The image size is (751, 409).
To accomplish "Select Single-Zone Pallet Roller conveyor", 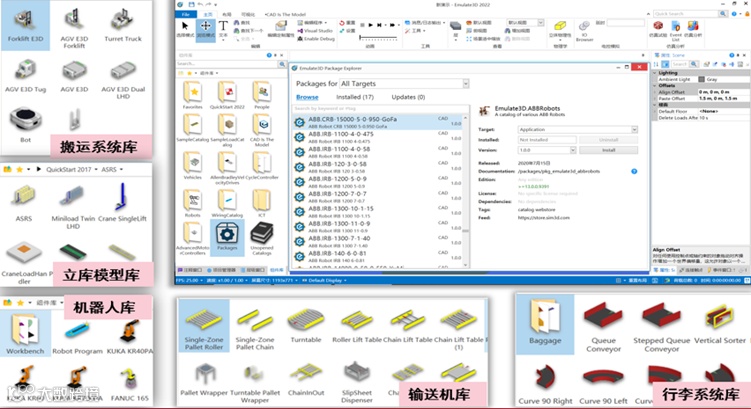I will 204,327.
